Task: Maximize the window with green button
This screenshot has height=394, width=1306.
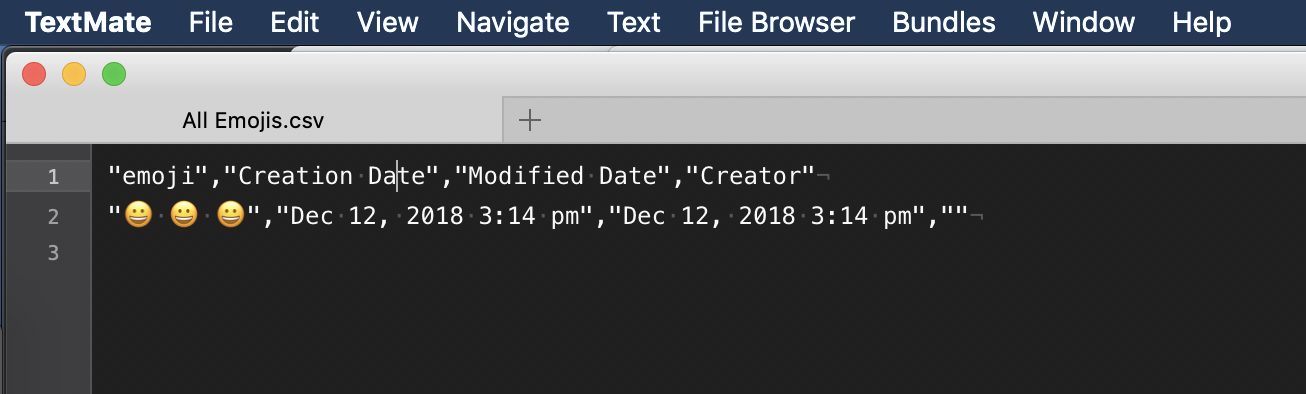Action: (x=114, y=74)
